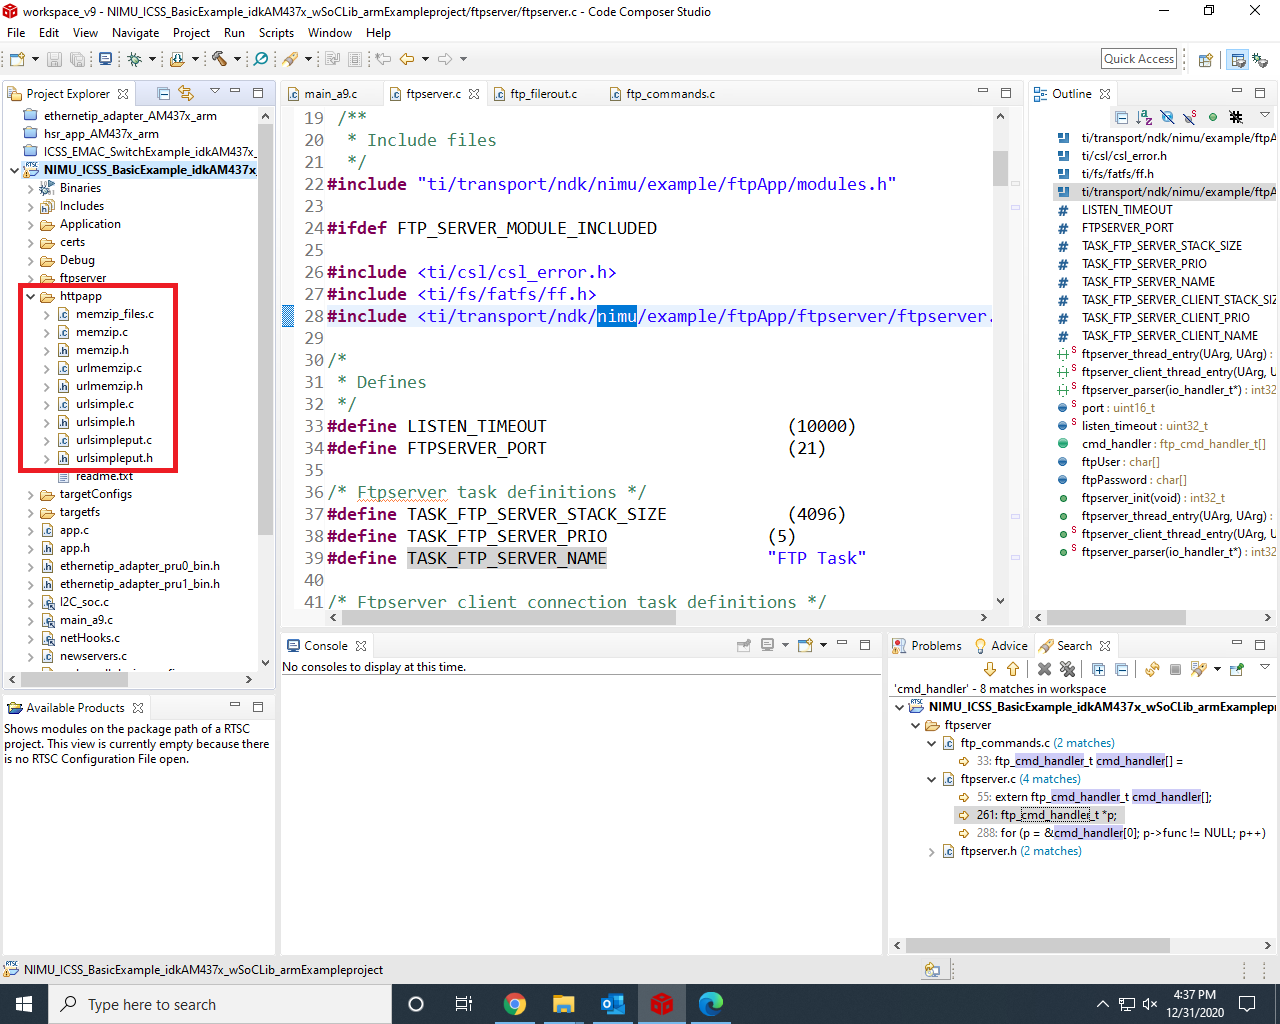The height and width of the screenshot is (1024, 1280).
Task: Open the File menu
Action: point(16,33)
